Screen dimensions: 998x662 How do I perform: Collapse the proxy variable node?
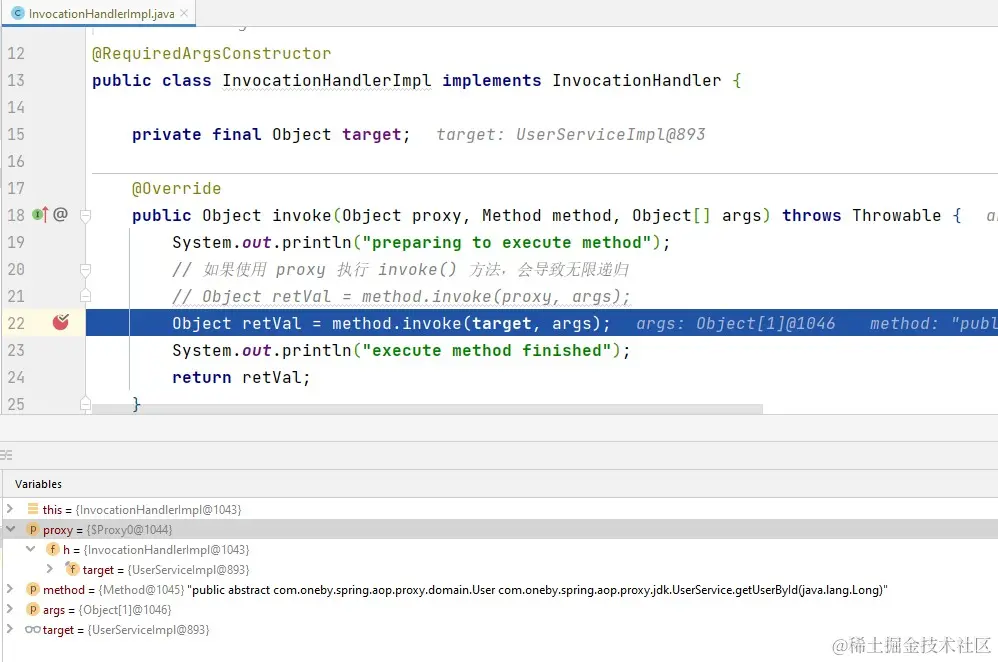10,529
